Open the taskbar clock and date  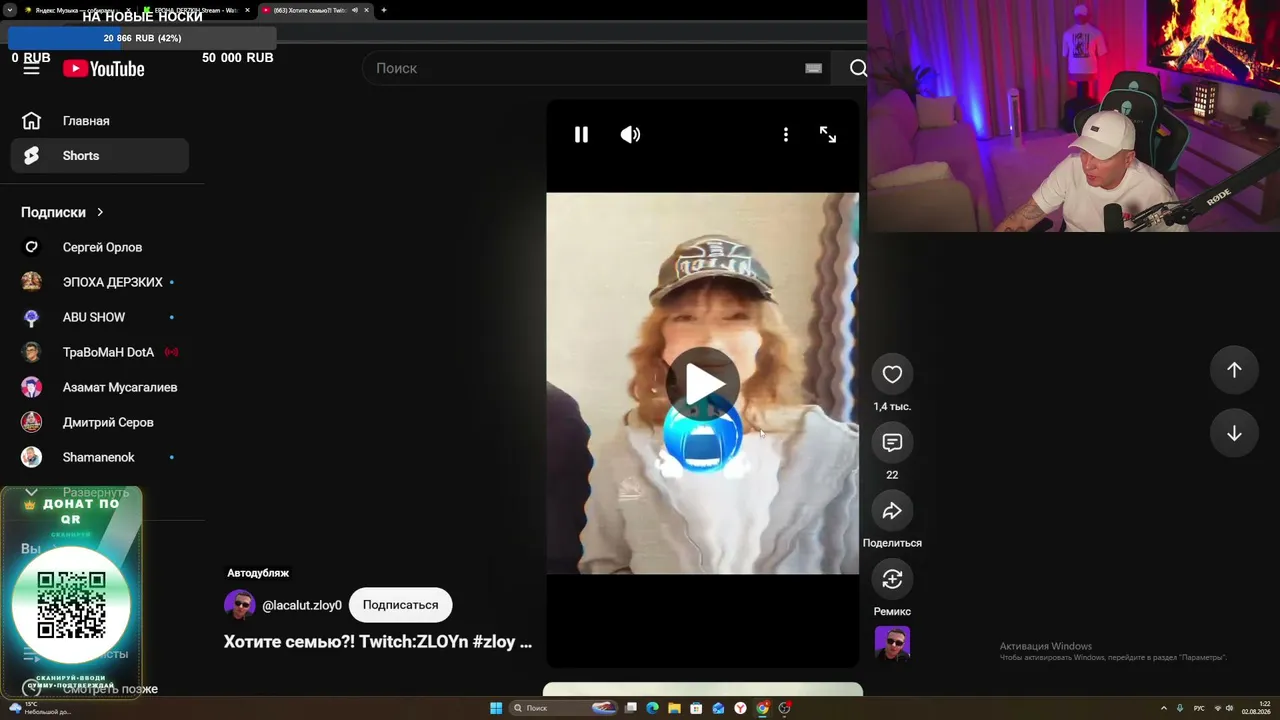(x=1257, y=708)
